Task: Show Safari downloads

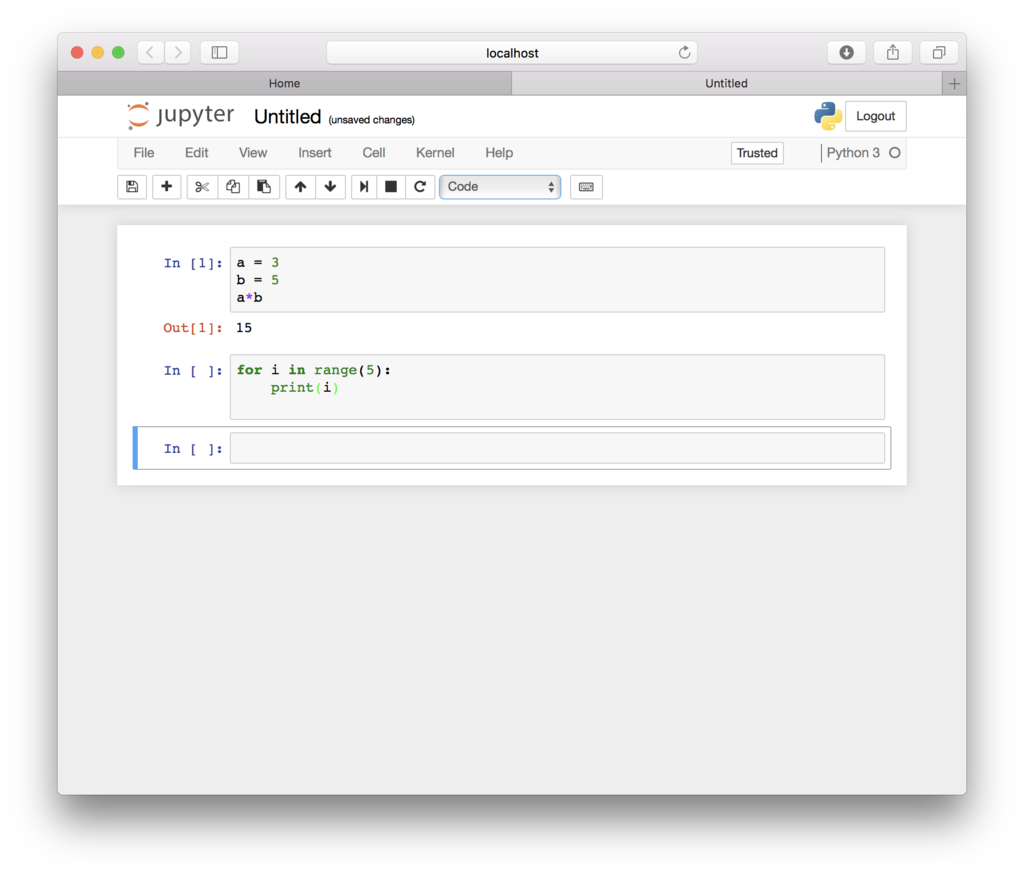Action: coord(846,52)
